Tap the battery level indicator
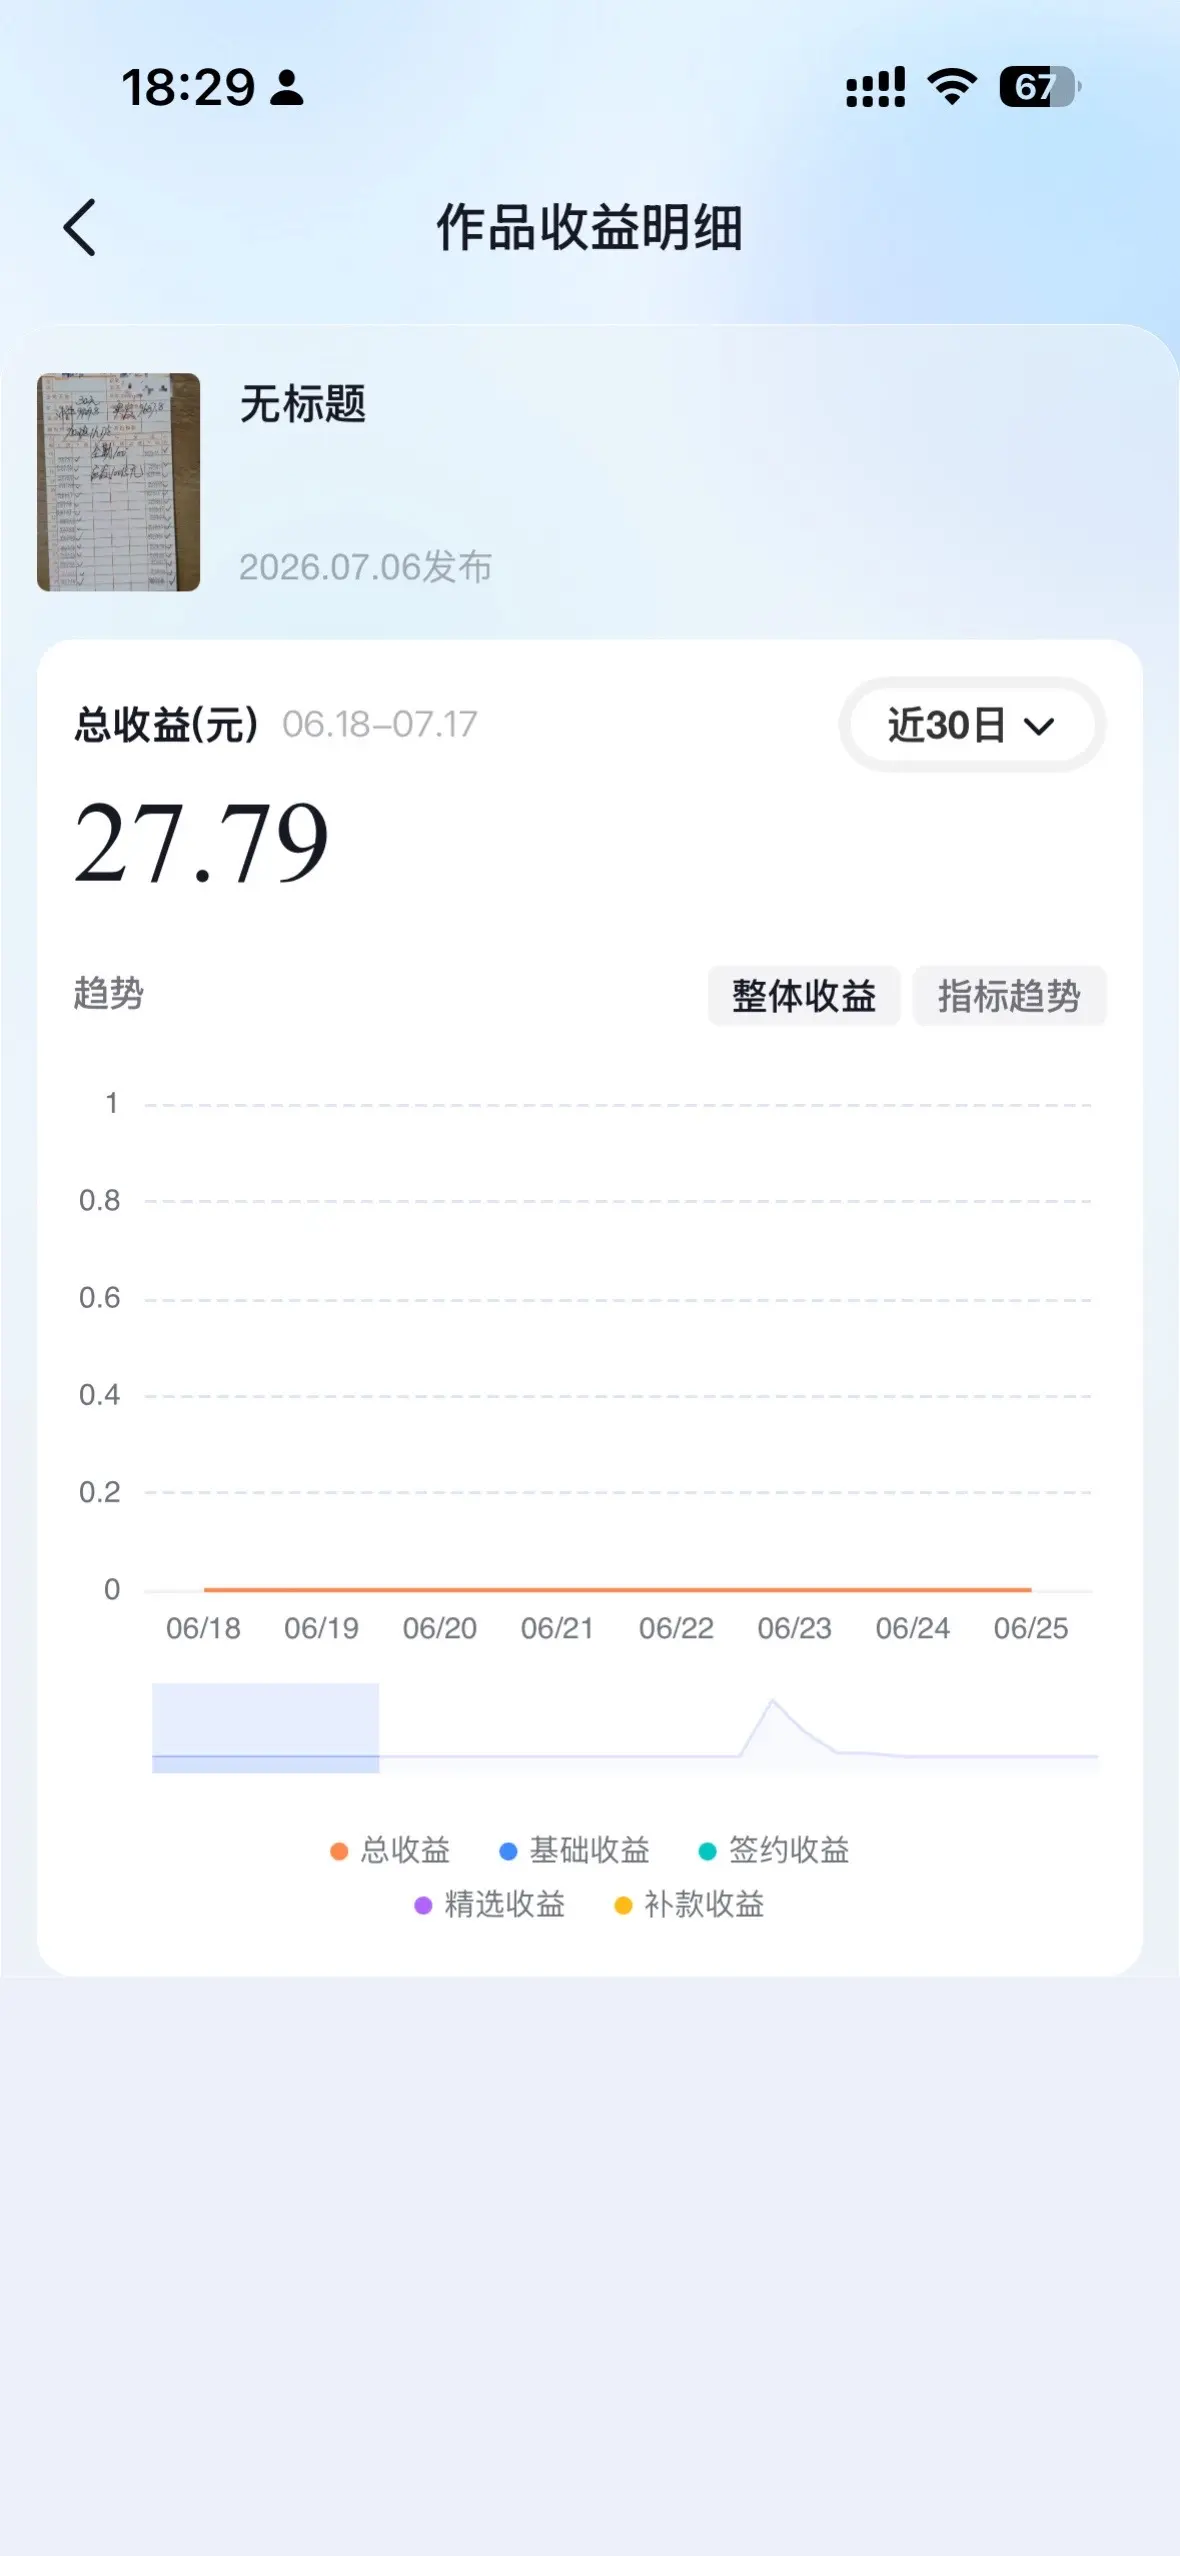The height and width of the screenshot is (2556, 1180). coord(1039,87)
